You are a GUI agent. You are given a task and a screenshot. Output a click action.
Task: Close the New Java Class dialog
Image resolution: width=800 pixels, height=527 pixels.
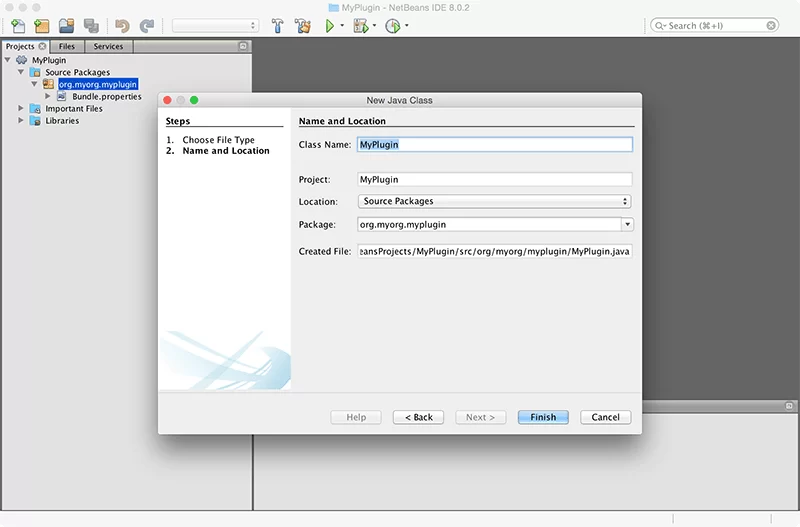click(x=167, y=100)
